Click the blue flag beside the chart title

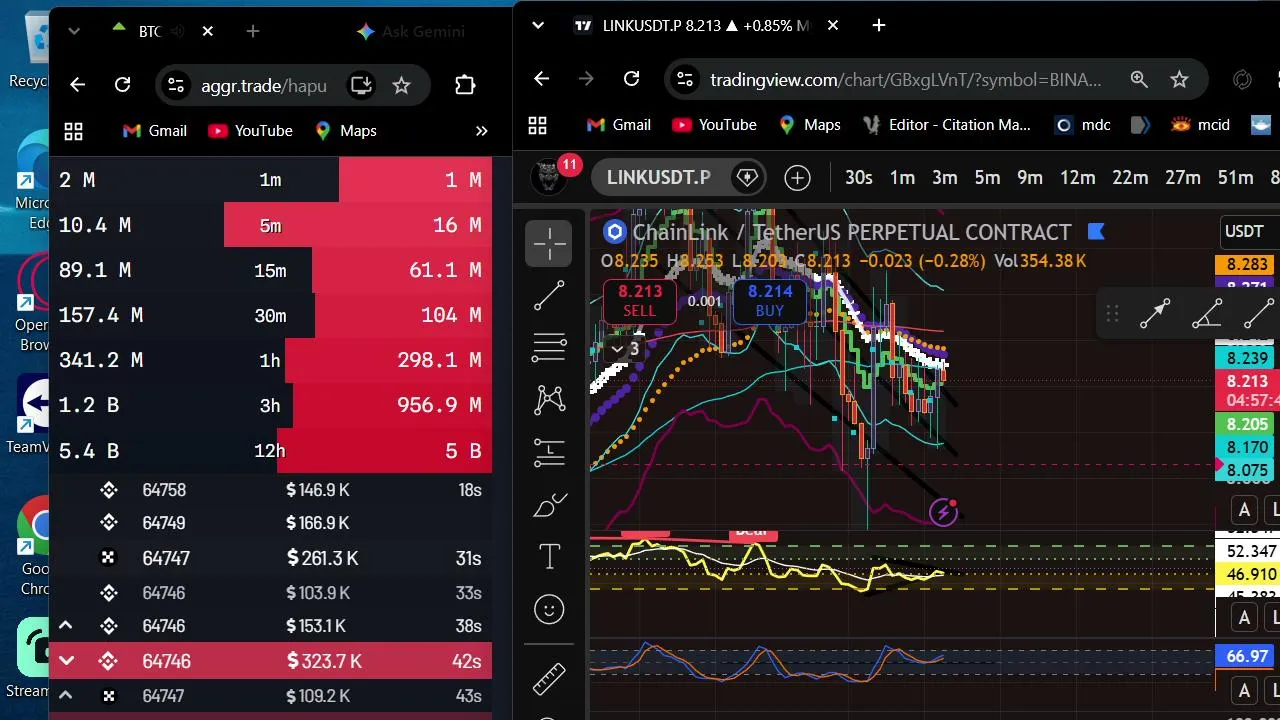tap(1096, 232)
